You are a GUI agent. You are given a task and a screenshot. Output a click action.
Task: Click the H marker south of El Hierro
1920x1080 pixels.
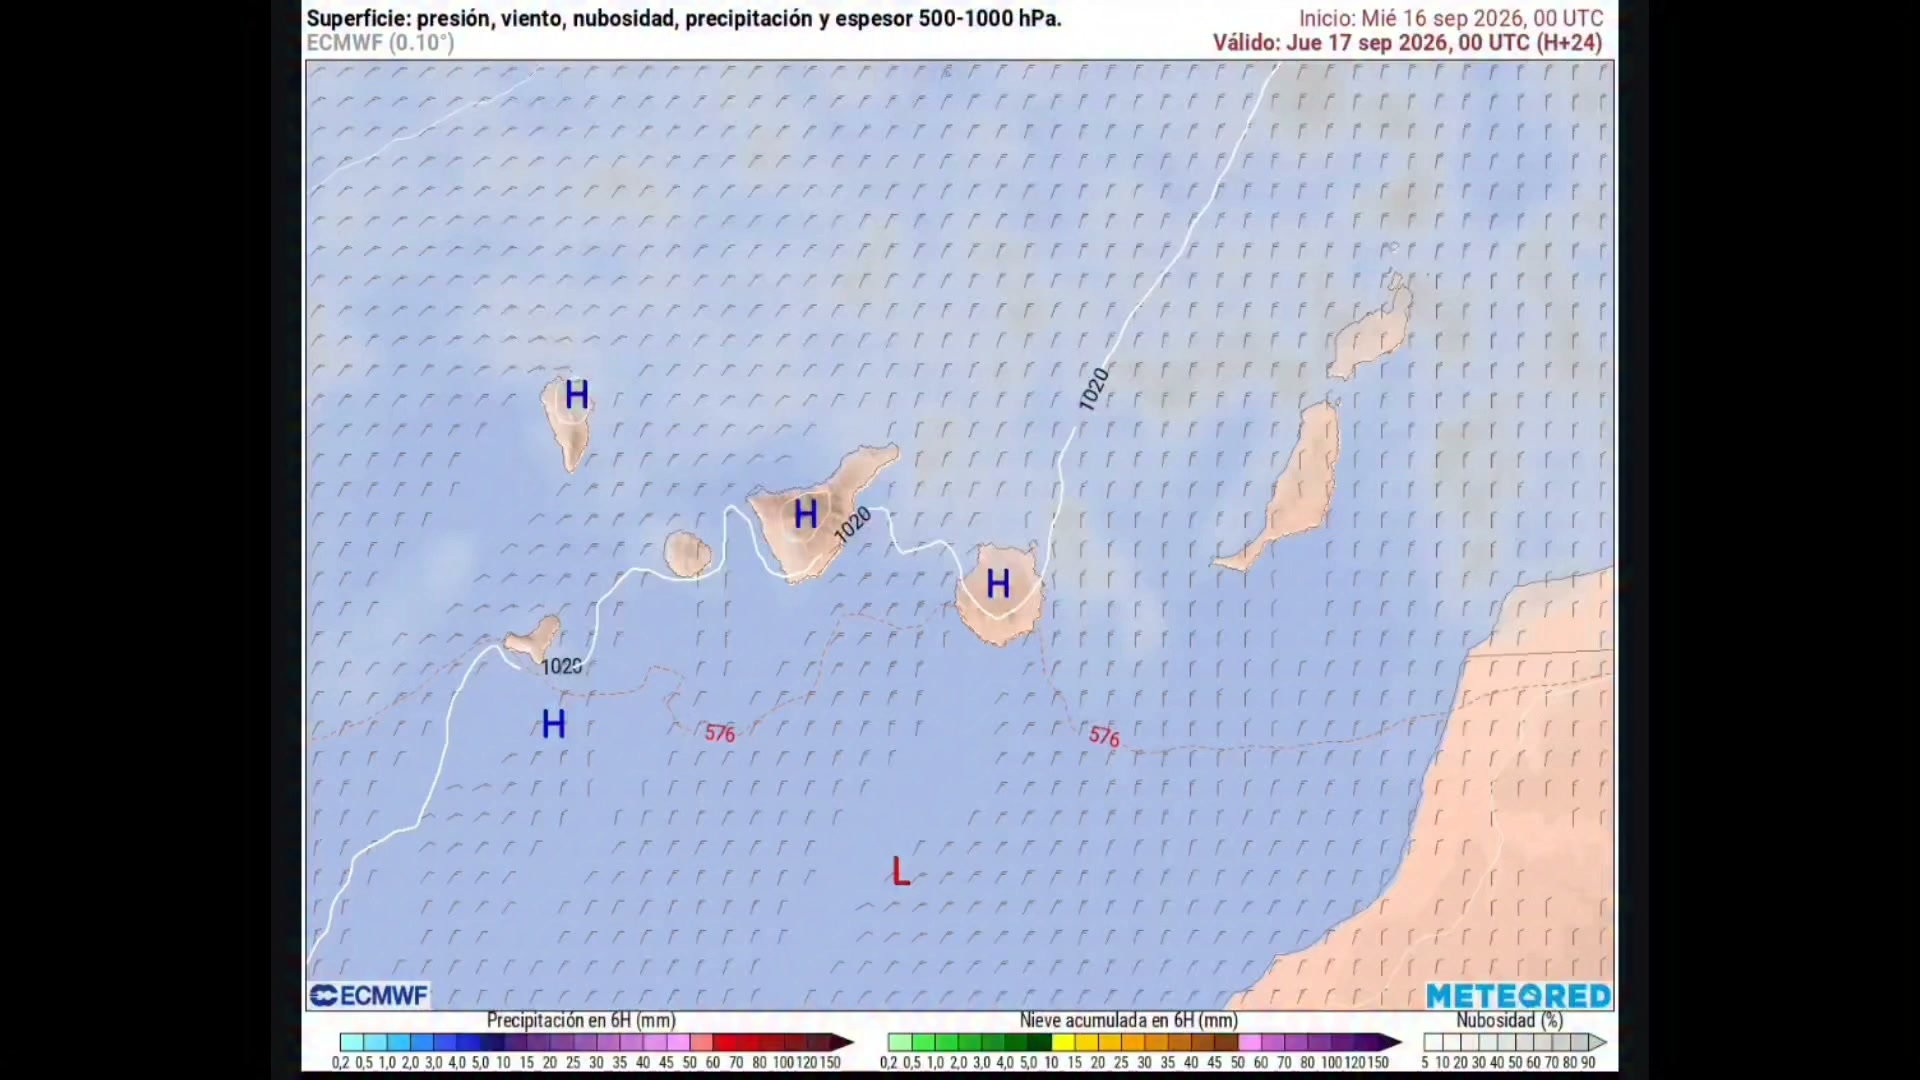[553, 723]
